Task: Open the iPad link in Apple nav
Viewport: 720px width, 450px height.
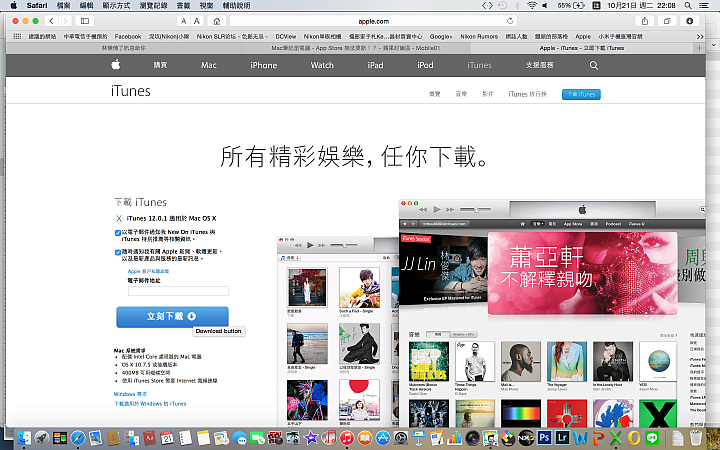Action: [x=375, y=65]
